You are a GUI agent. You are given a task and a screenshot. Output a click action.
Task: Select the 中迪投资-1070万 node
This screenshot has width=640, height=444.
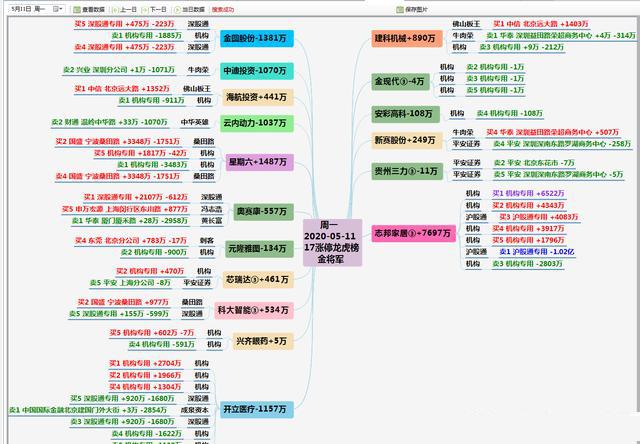(x=257, y=71)
